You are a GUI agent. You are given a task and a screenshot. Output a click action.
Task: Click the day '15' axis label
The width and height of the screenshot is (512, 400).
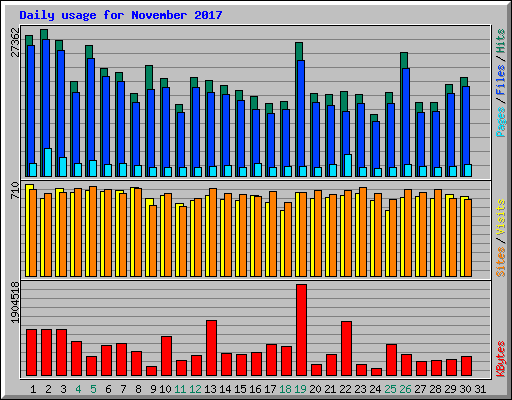pos(240,389)
